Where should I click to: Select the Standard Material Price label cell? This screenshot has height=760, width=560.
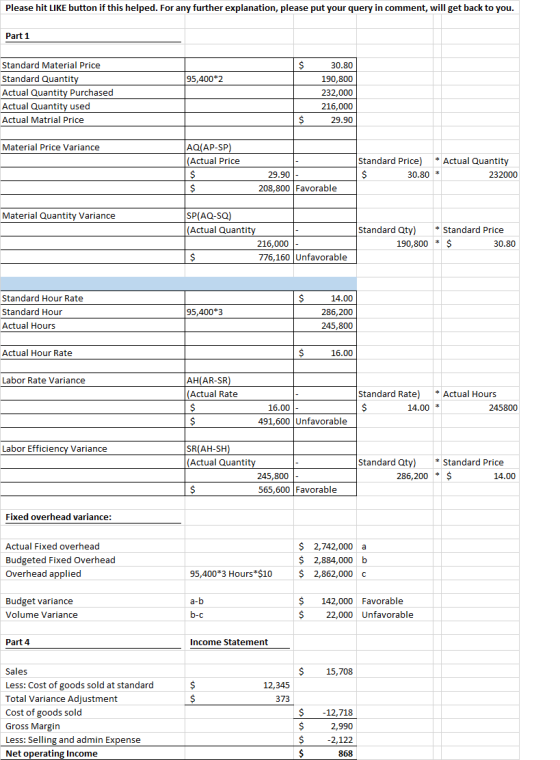[92, 65]
